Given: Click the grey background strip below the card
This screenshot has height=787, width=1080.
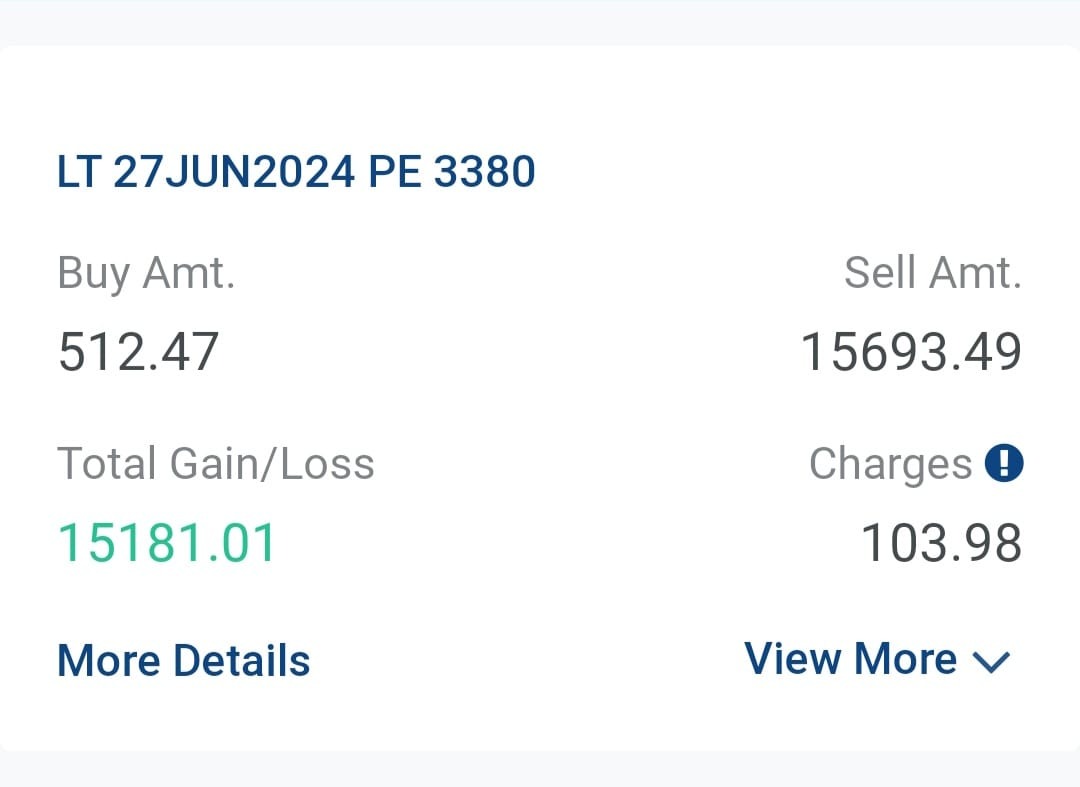Looking at the screenshot, I should (x=540, y=768).
